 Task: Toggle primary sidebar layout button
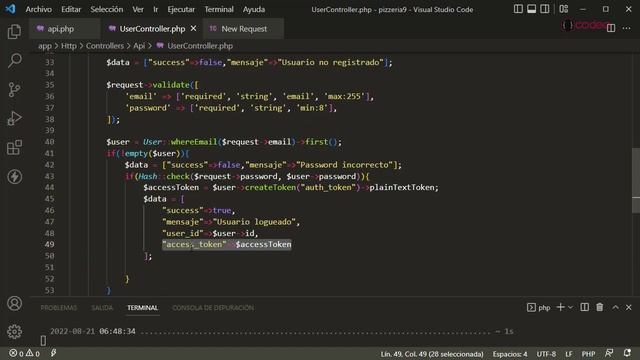(518, 9)
